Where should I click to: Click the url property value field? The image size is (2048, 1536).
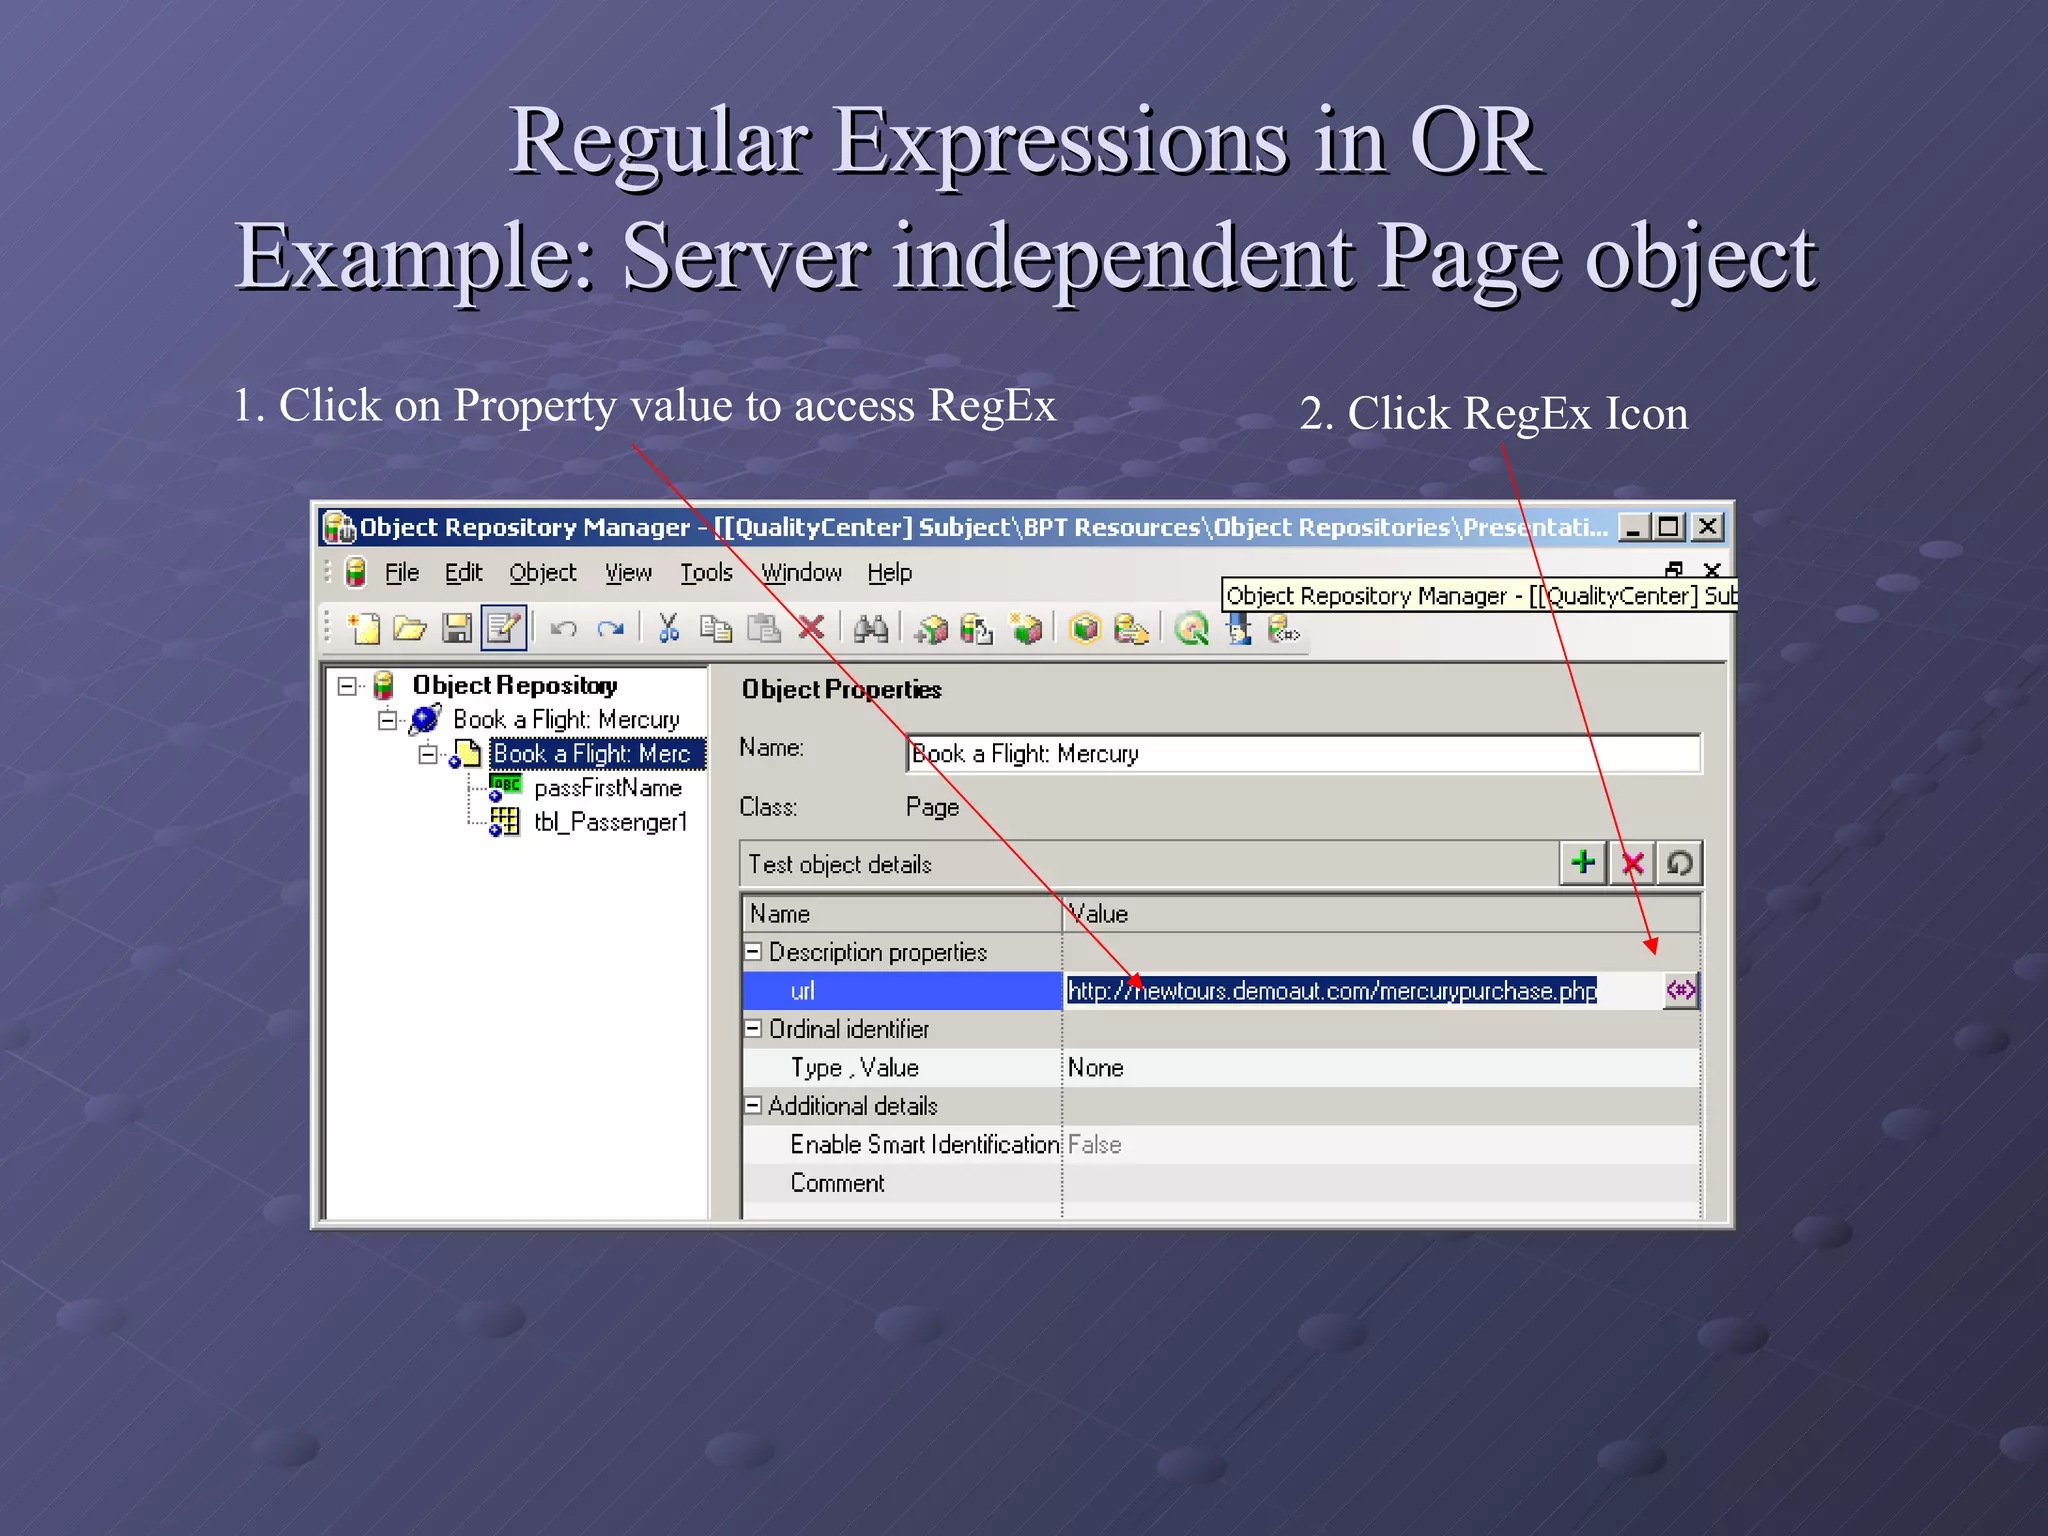point(1363,991)
